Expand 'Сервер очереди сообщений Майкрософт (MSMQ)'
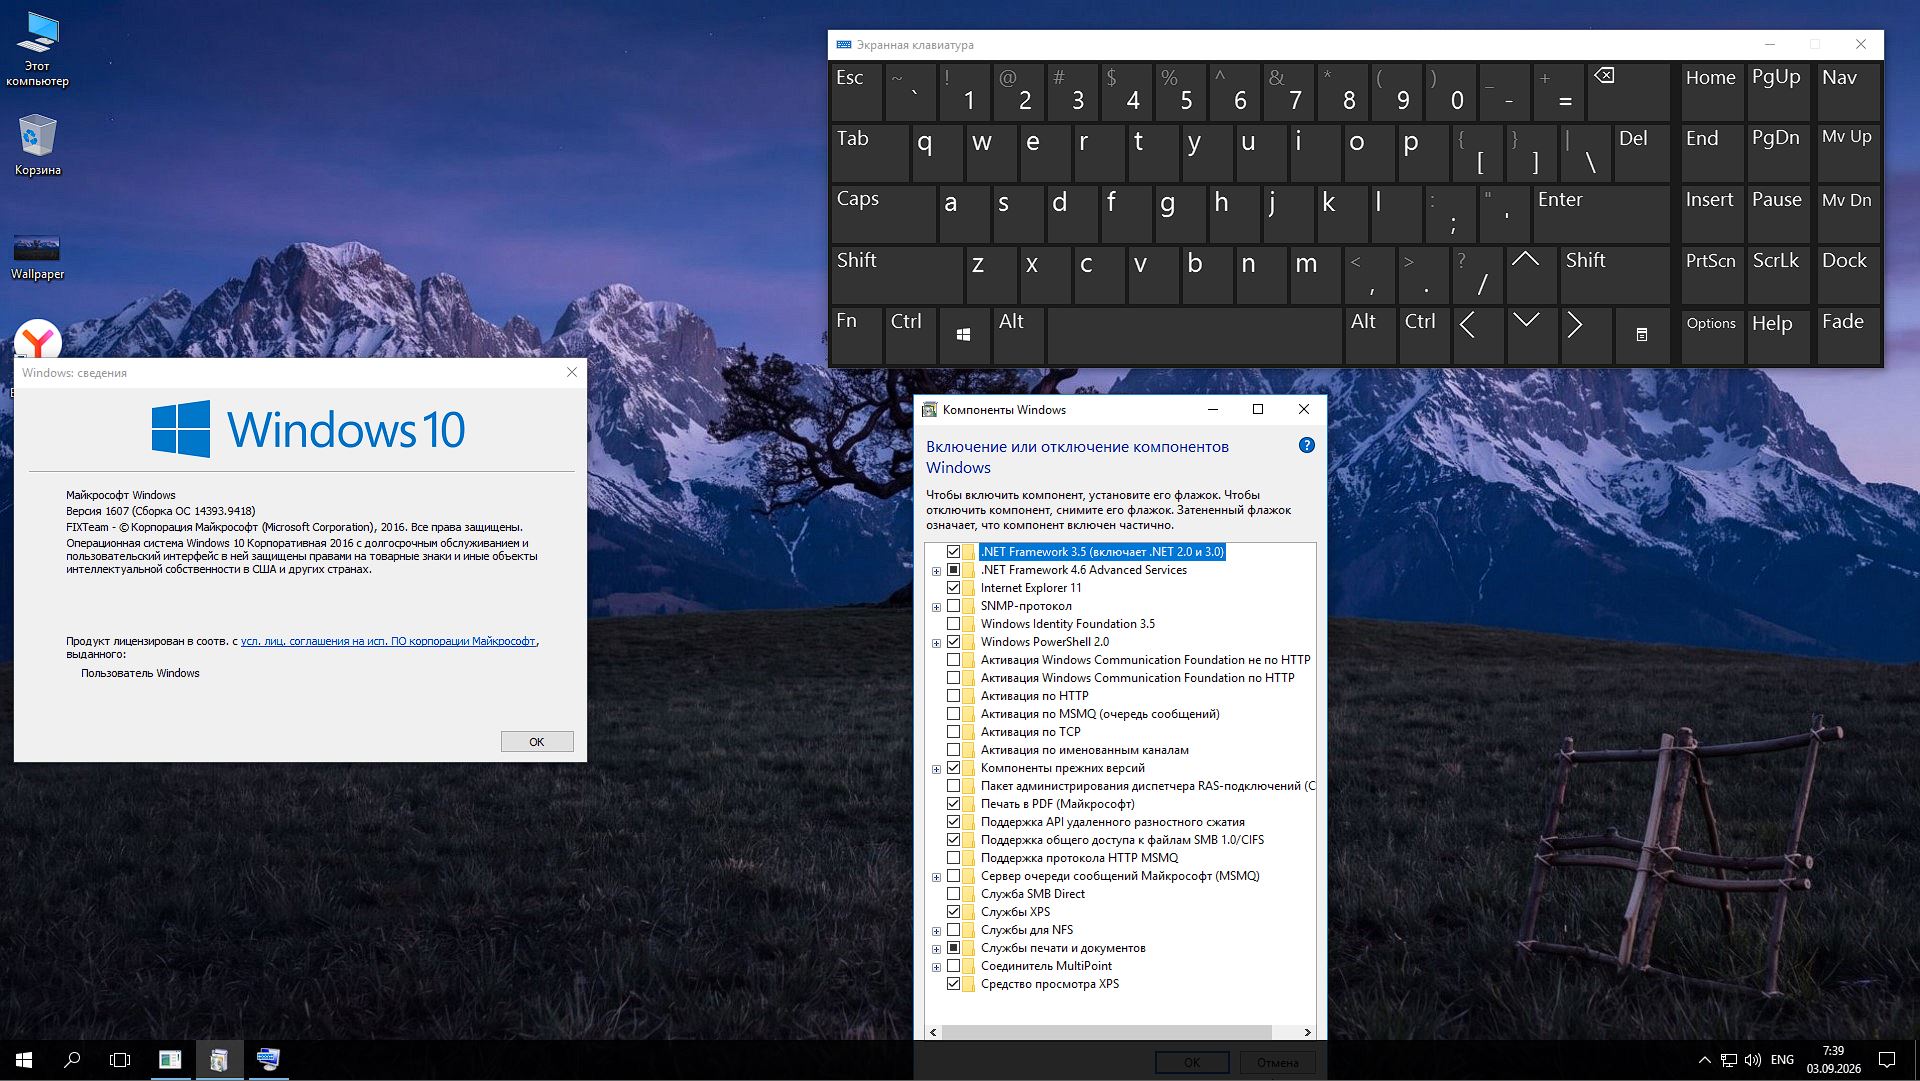1920x1081 pixels. coord(936,877)
